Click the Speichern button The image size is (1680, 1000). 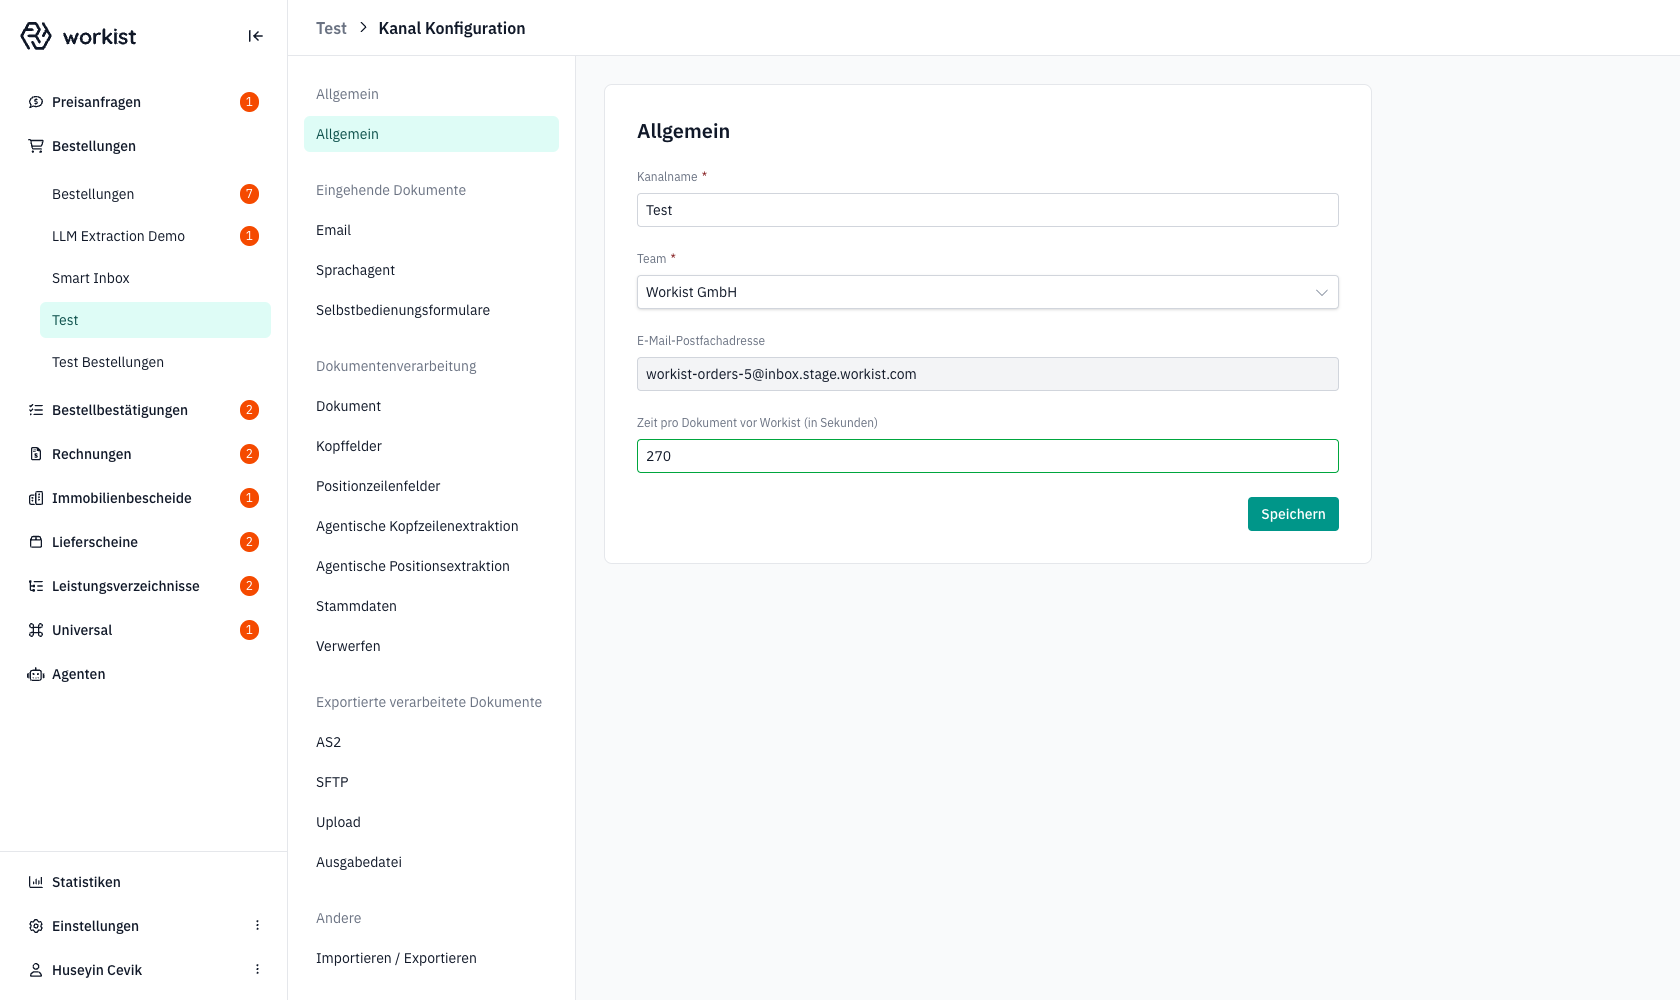1293,514
